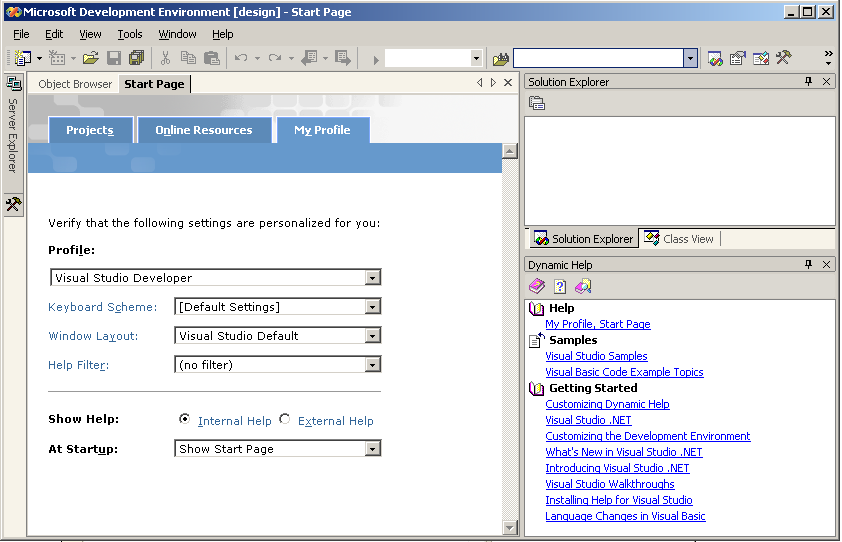Switch to the Online Resources tab

tap(204, 130)
